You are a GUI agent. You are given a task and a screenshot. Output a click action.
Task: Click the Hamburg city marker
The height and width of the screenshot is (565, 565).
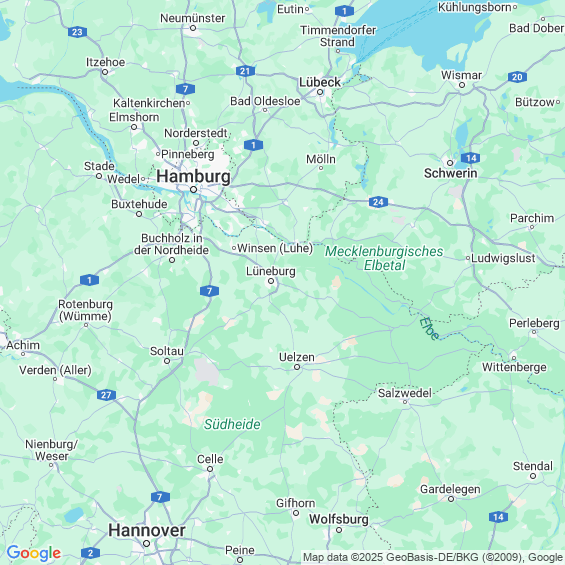pos(193,190)
